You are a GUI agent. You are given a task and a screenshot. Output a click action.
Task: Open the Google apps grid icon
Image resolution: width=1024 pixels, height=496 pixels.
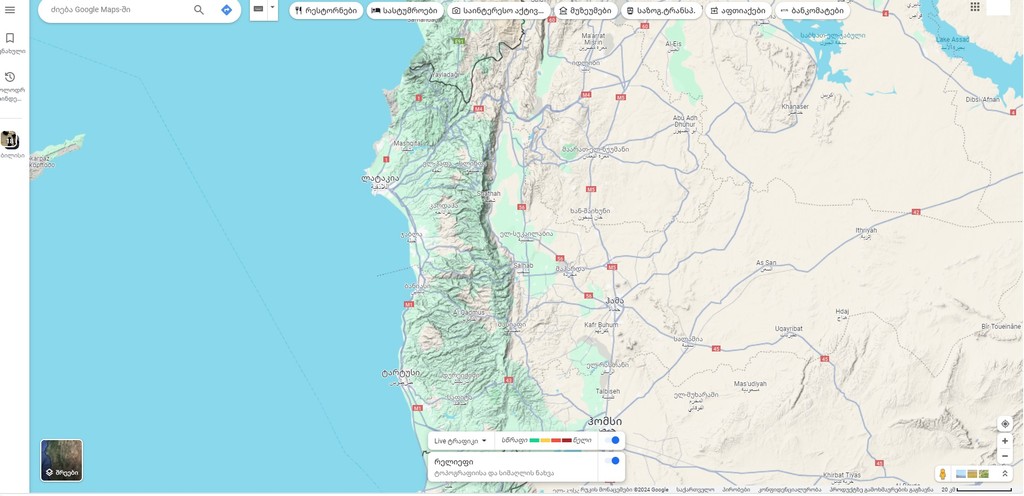coord(975,7)
